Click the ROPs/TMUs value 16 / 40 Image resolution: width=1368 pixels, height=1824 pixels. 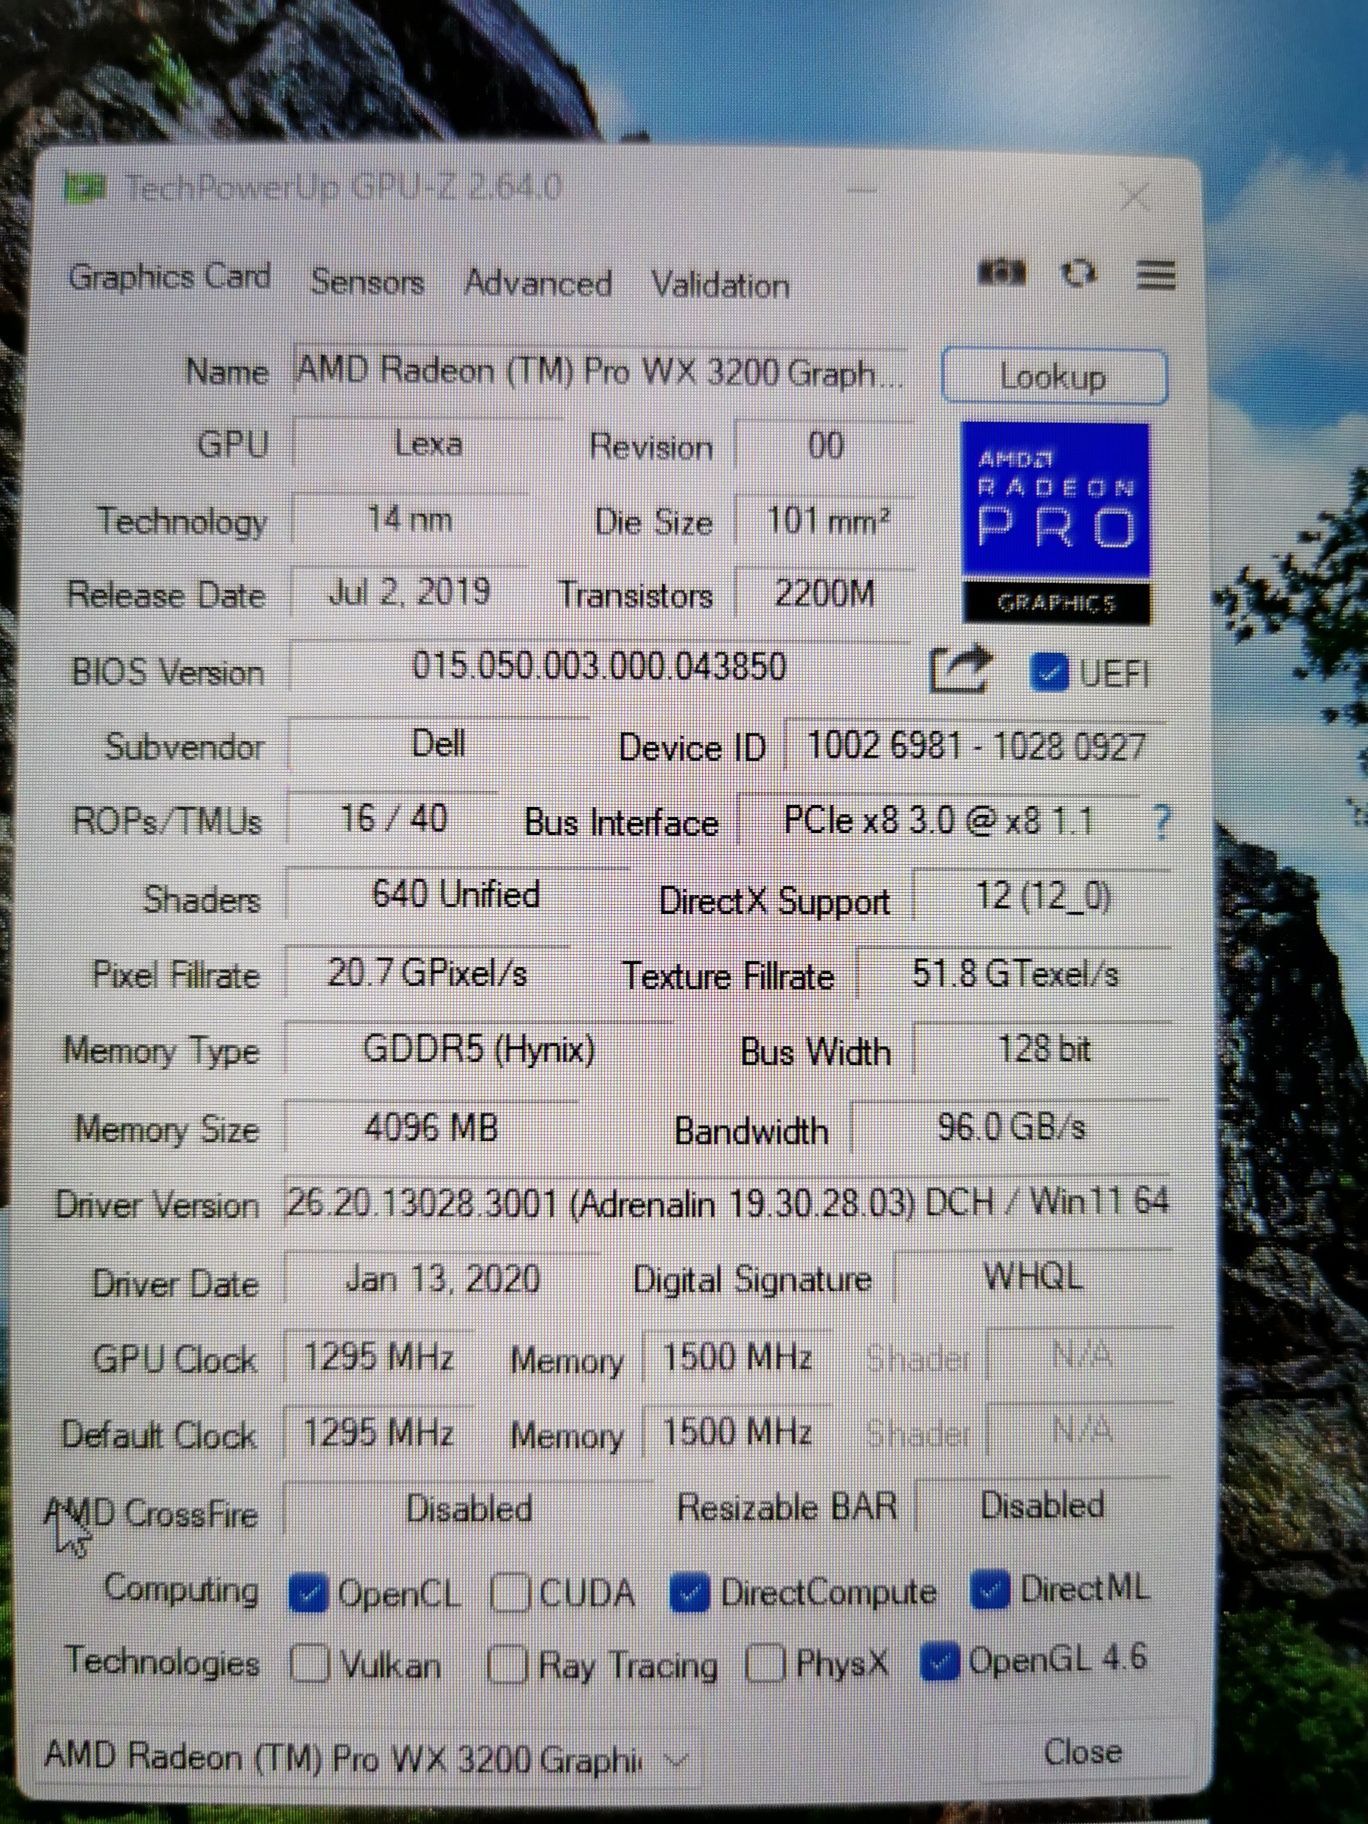click(393, 818)
